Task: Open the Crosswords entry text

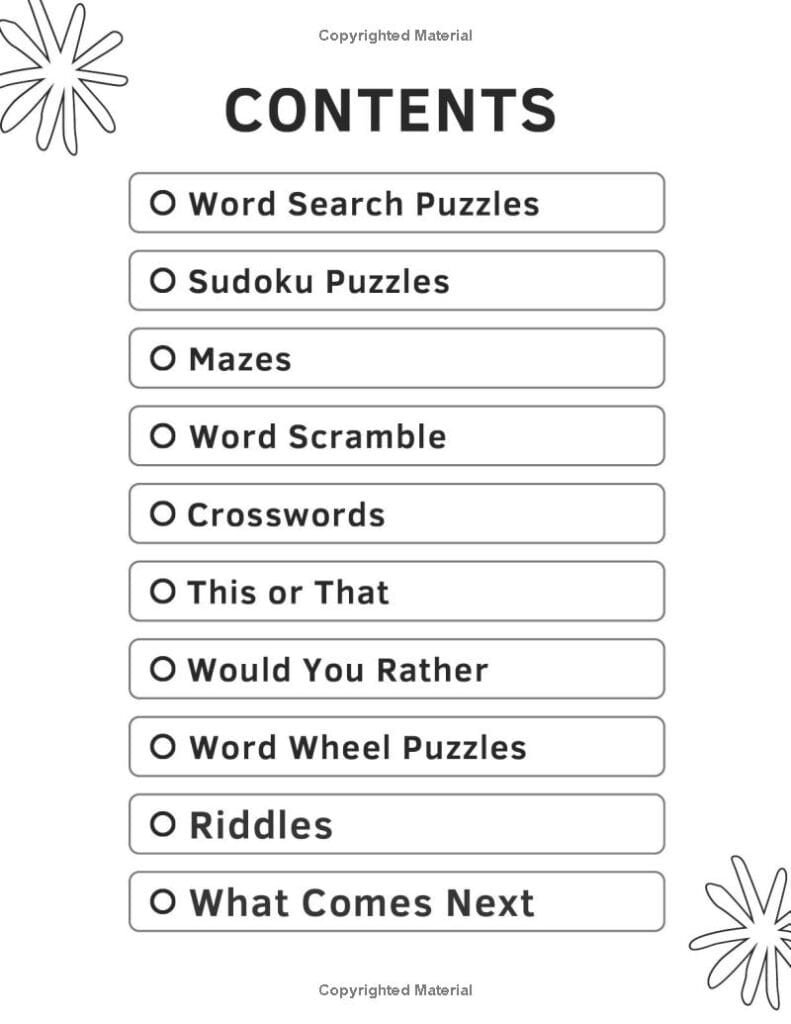Action: coord(286,515)
